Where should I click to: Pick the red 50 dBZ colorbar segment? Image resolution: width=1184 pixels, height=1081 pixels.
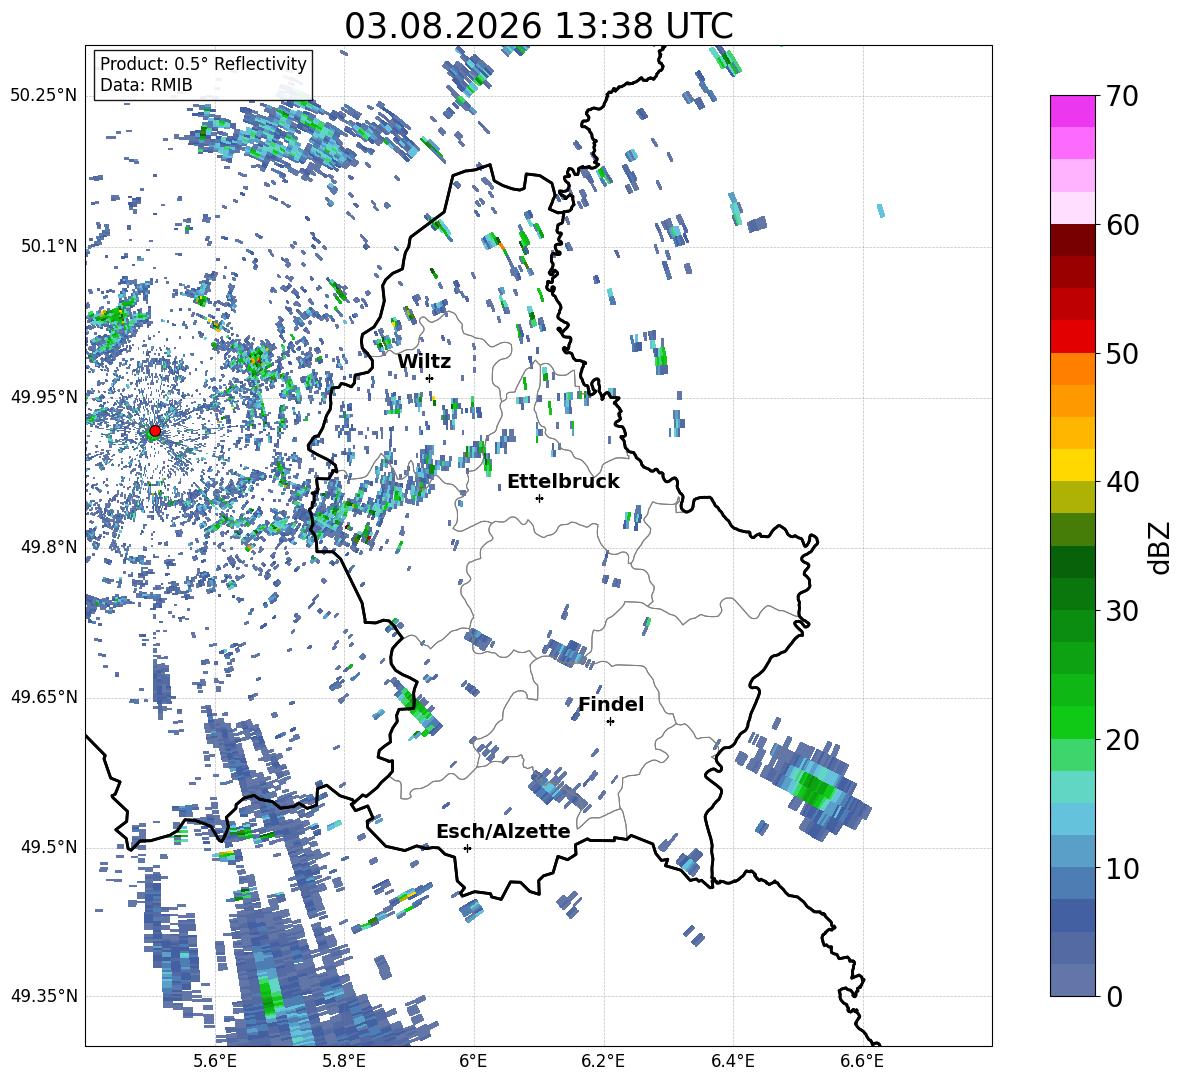[1072, 337]
